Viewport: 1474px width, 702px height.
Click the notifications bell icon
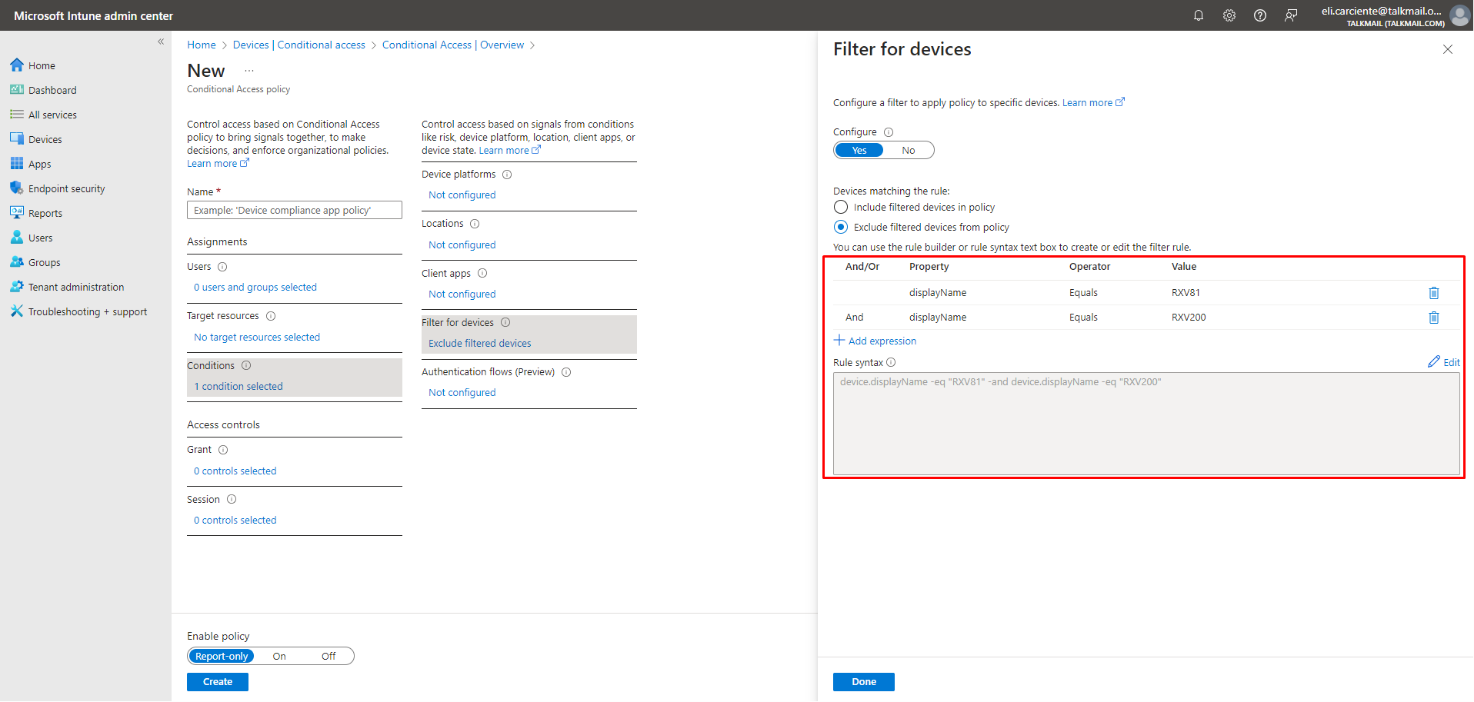click(x=1199, y=15)
